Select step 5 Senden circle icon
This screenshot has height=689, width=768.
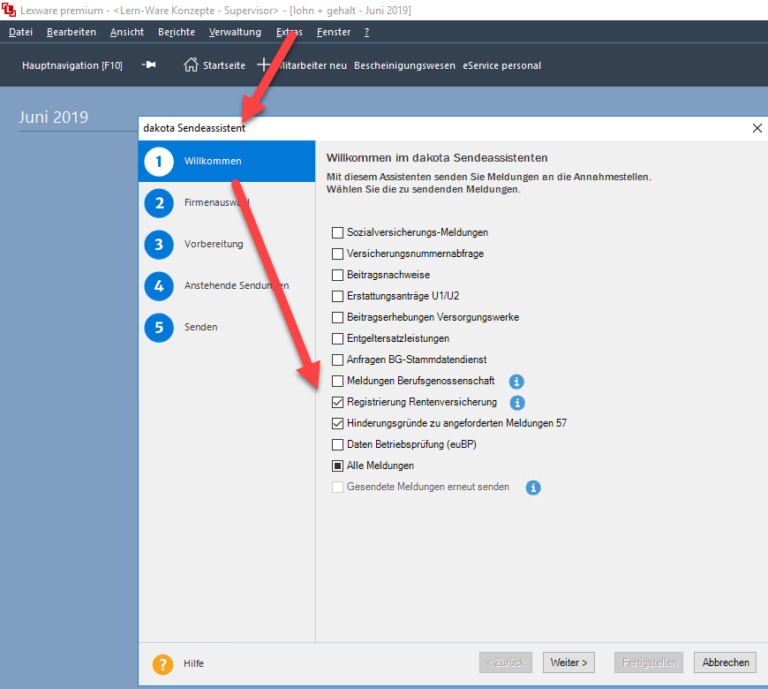click(x=158, y=327)
